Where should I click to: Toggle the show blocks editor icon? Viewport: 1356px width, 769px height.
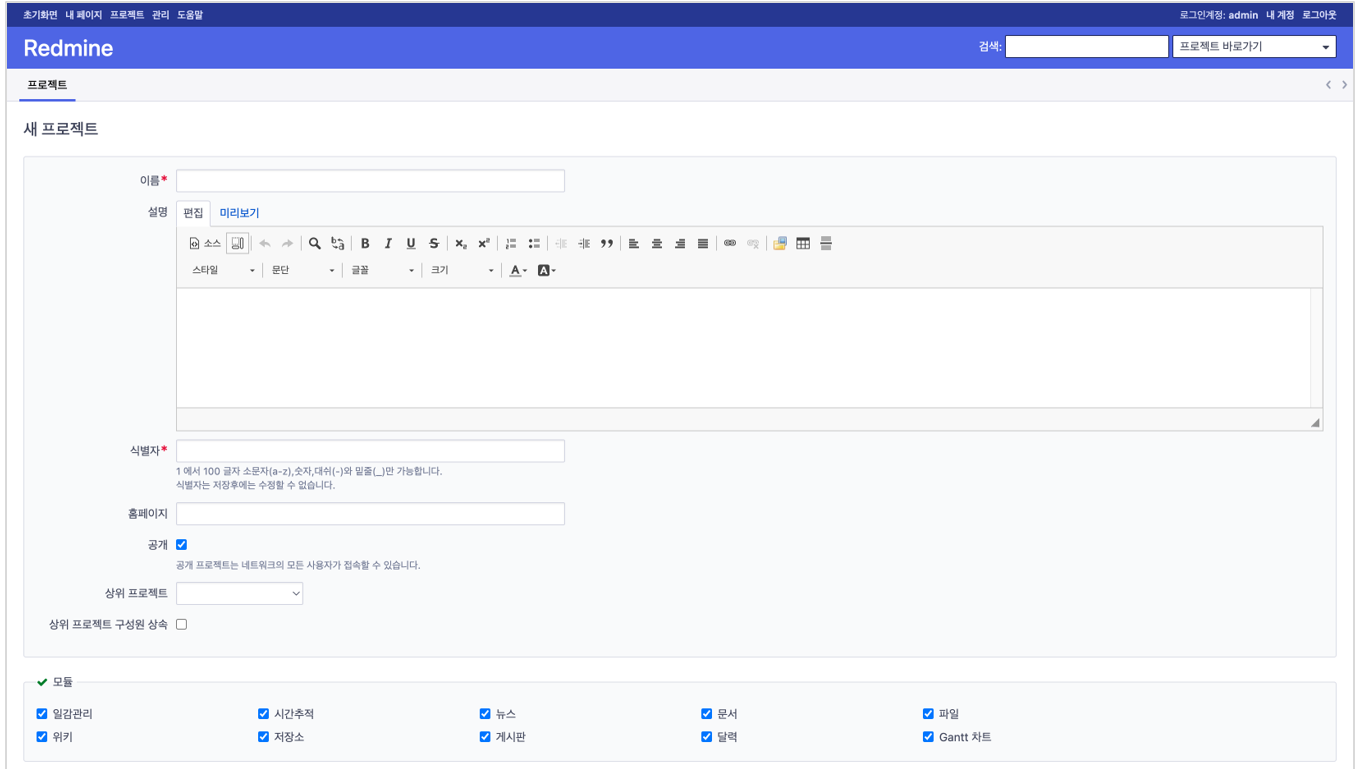(x=237, y=243)
